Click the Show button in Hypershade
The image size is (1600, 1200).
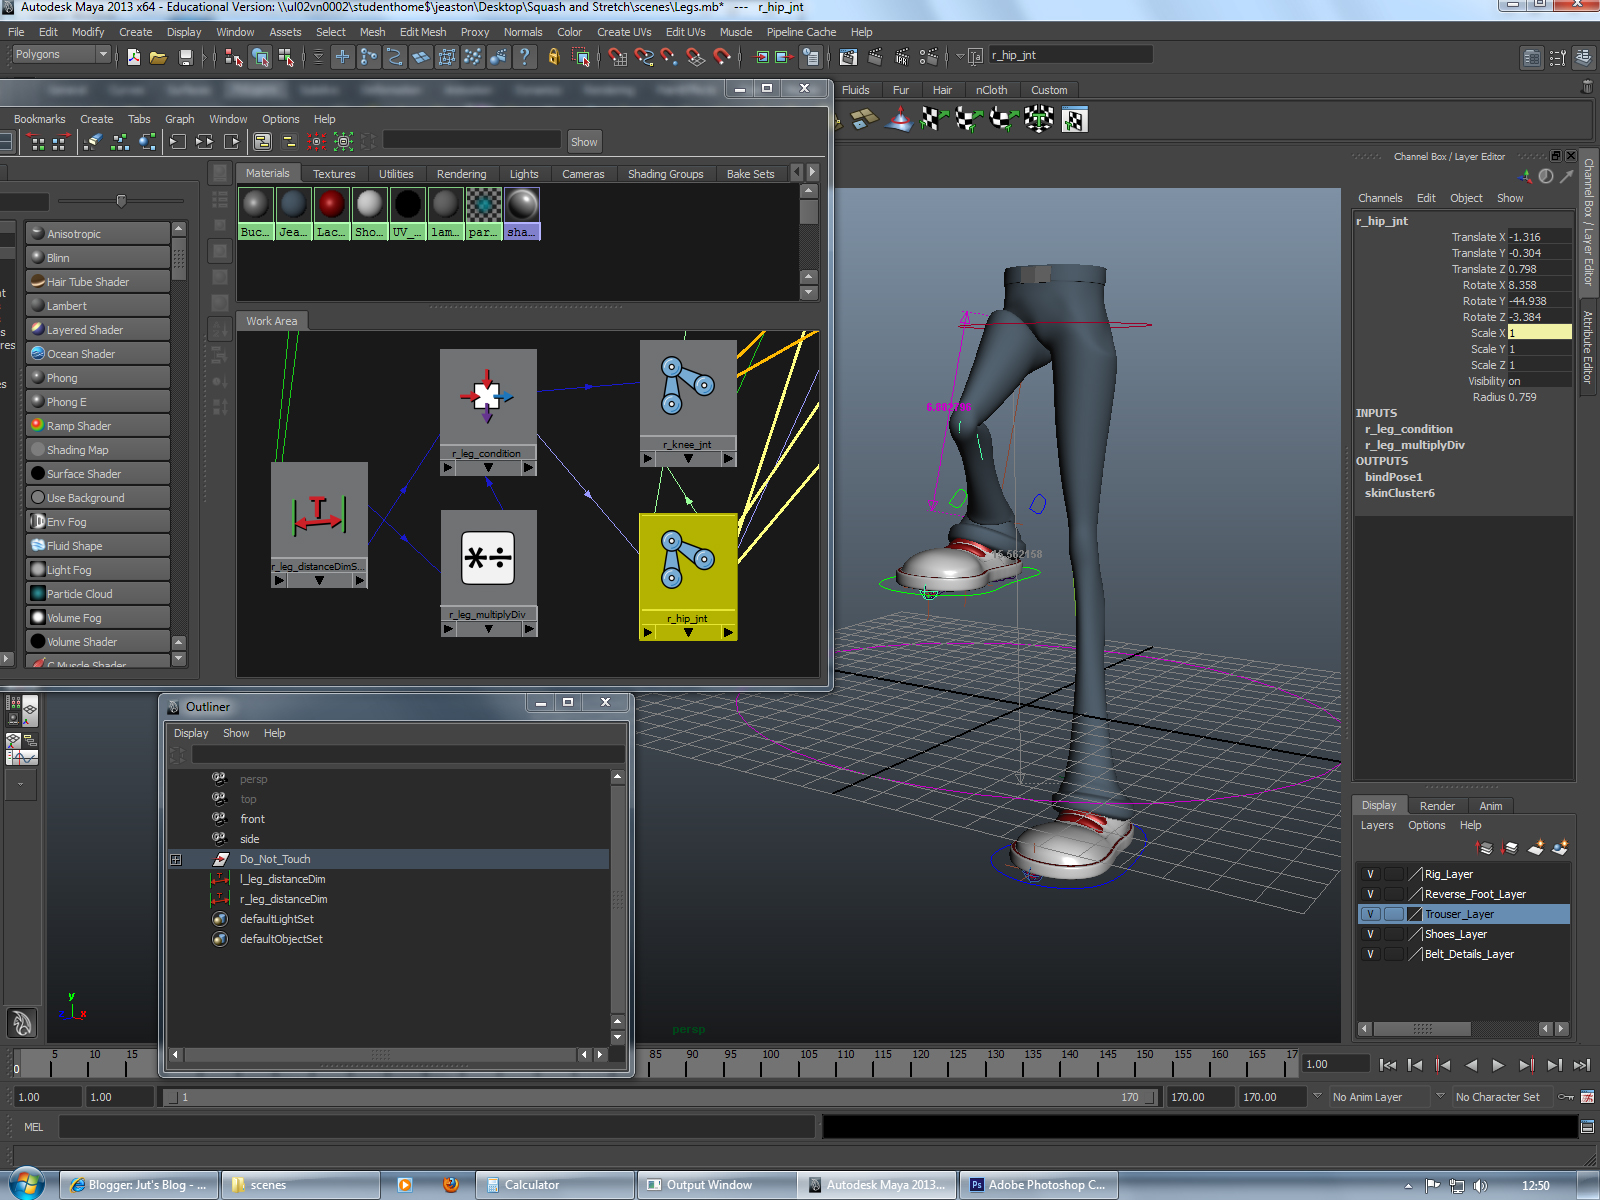coord(584,141)
